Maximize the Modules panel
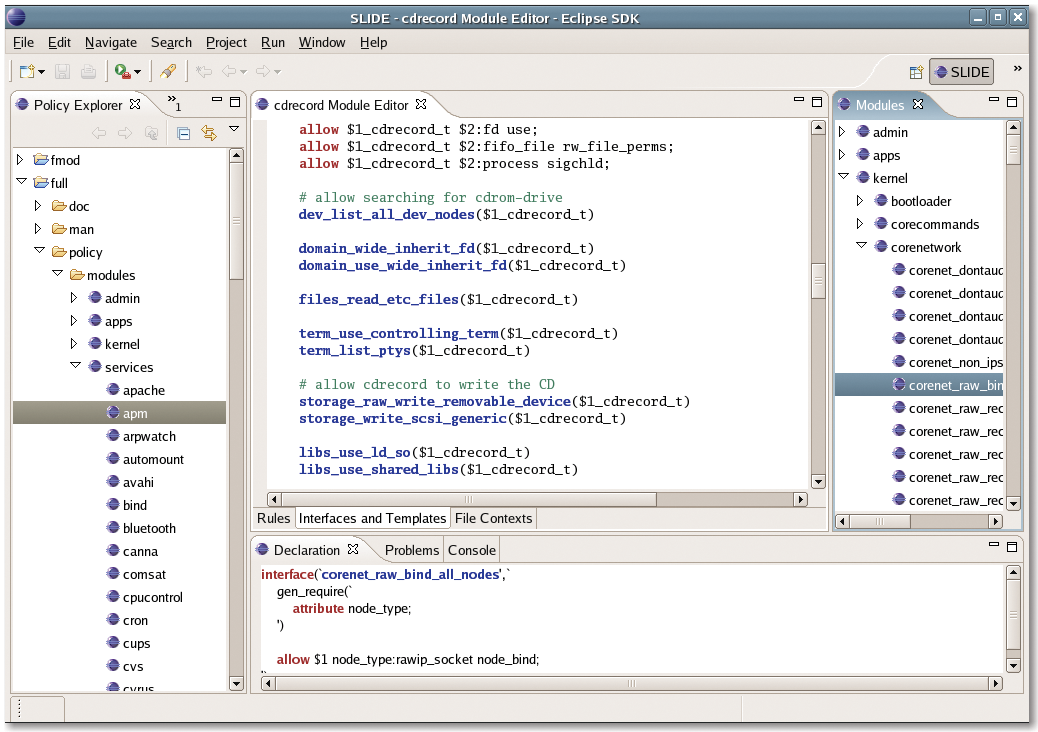This screenshot has height=732, width=1038. coord(1012,102)
